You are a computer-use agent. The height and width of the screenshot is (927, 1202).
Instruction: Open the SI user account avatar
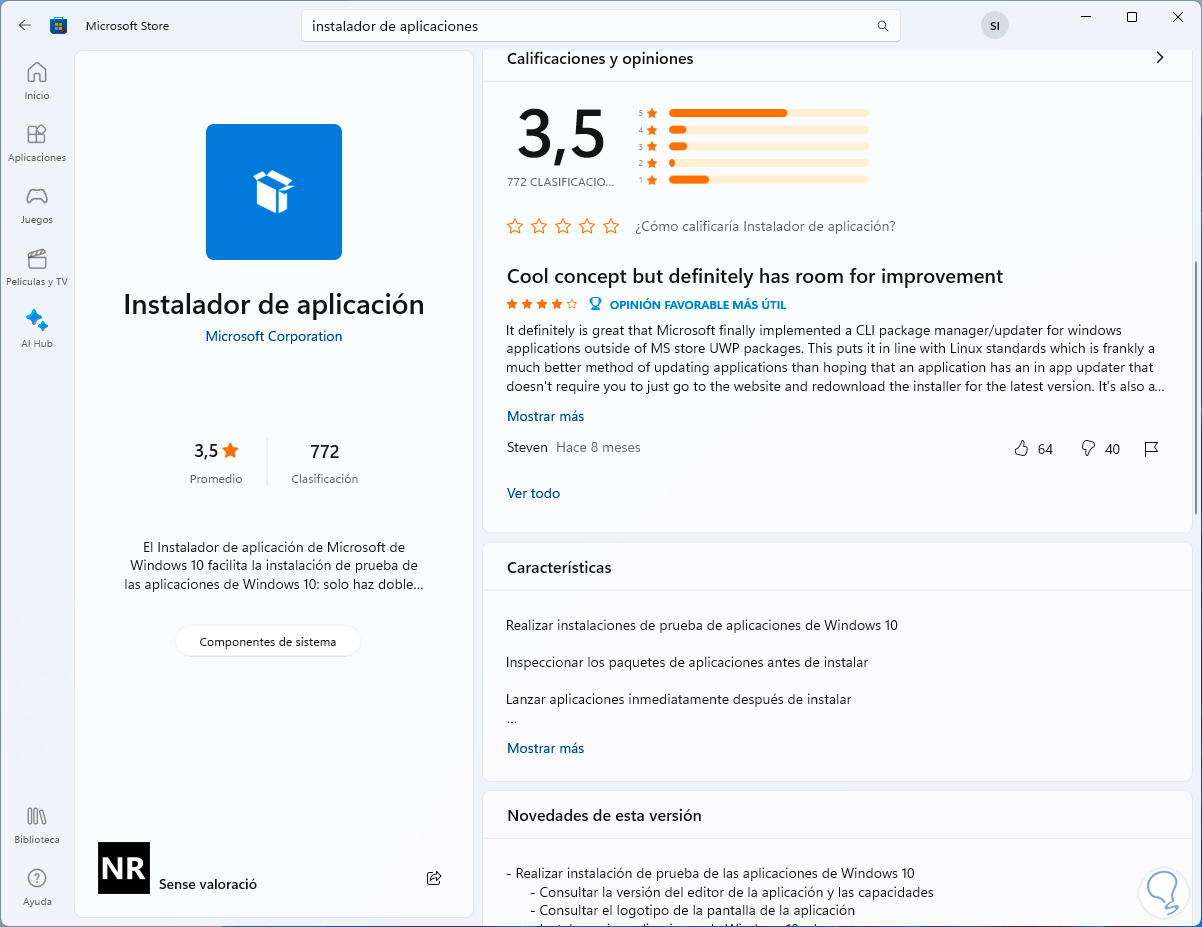click(994, 26)
